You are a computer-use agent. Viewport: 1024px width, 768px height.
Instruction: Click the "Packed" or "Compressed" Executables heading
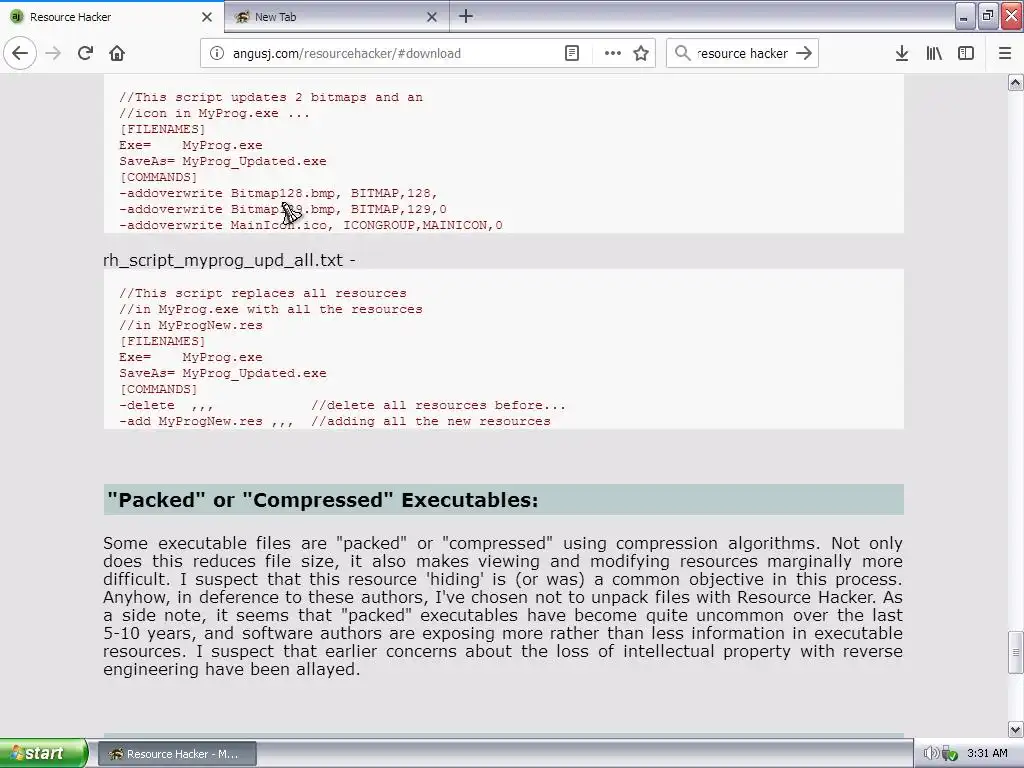point(323,500)
